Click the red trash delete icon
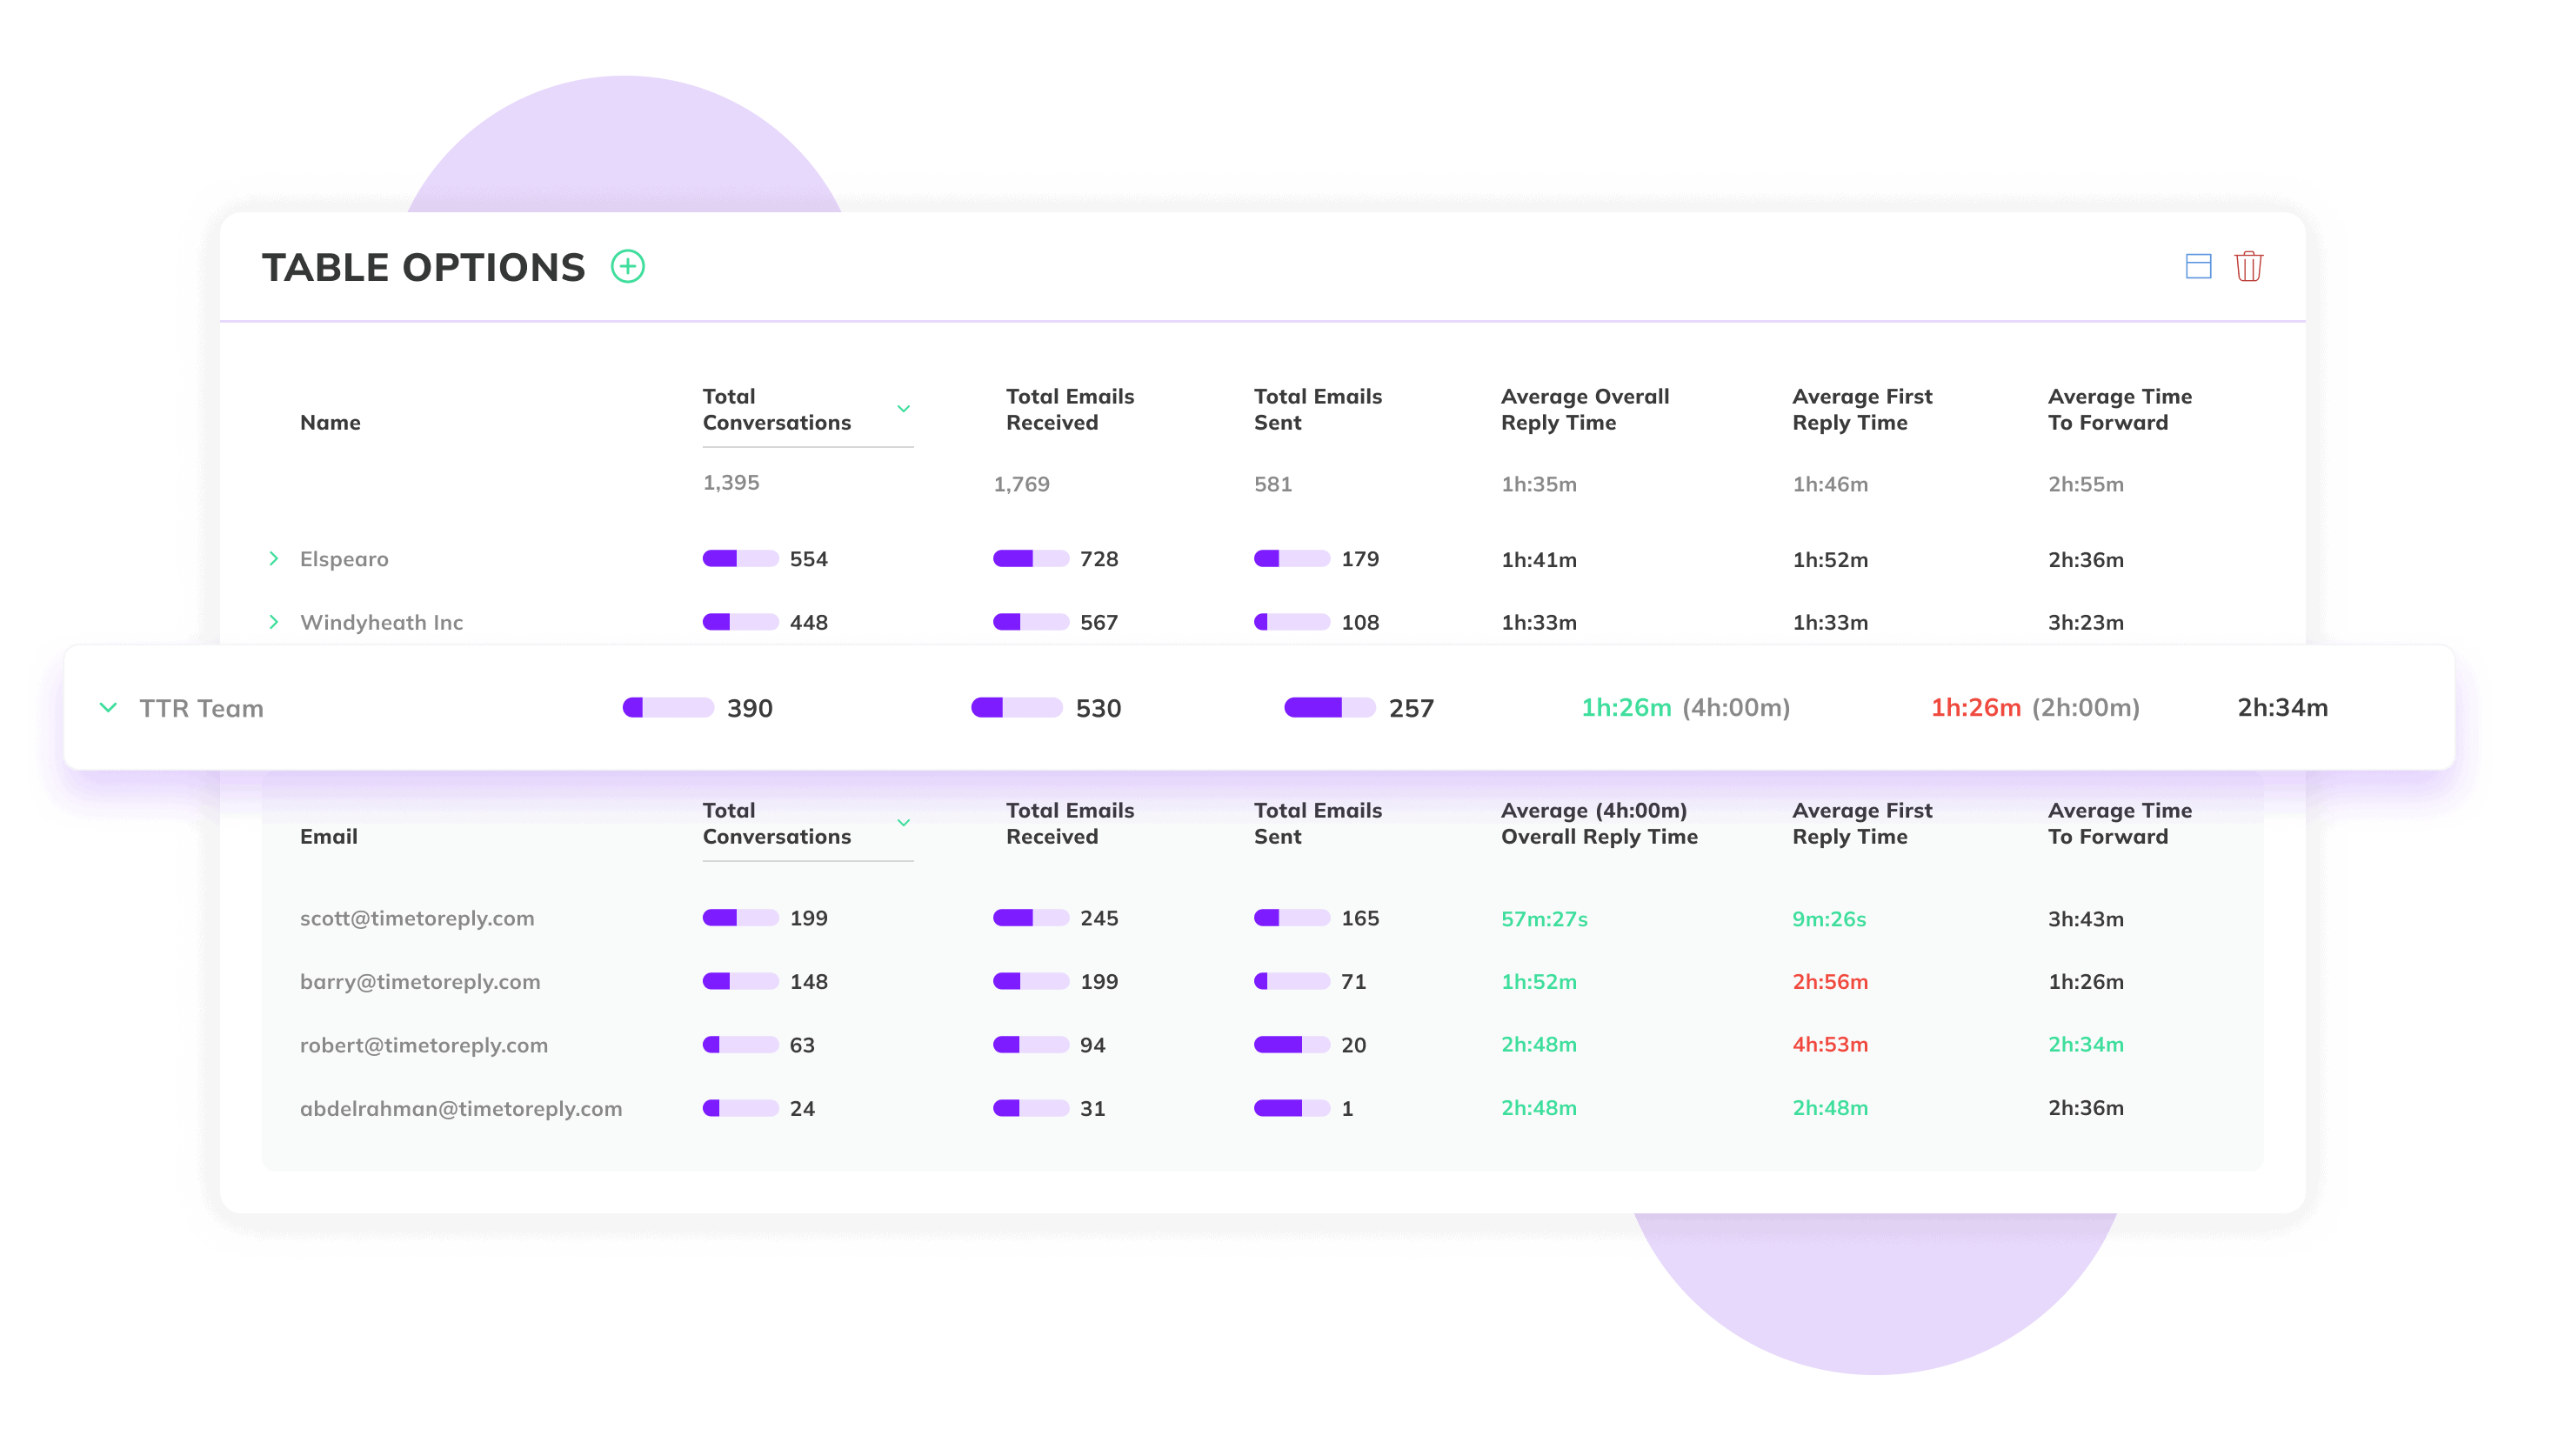 point(2248,266)
